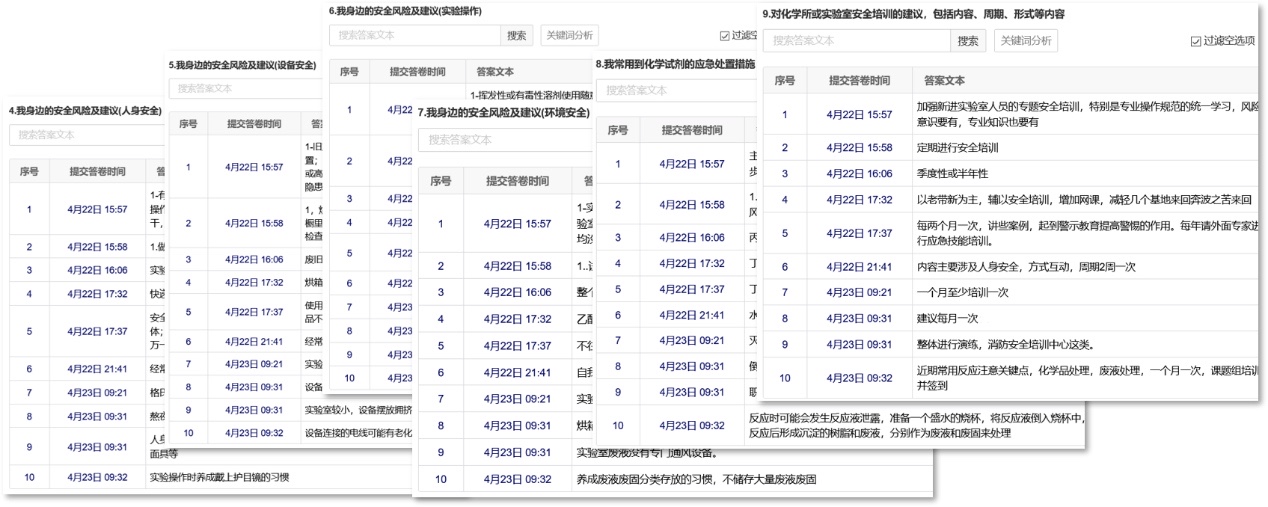
Task: Click 提交答卷时间 header in question 5 table
Action: [254, 124]
